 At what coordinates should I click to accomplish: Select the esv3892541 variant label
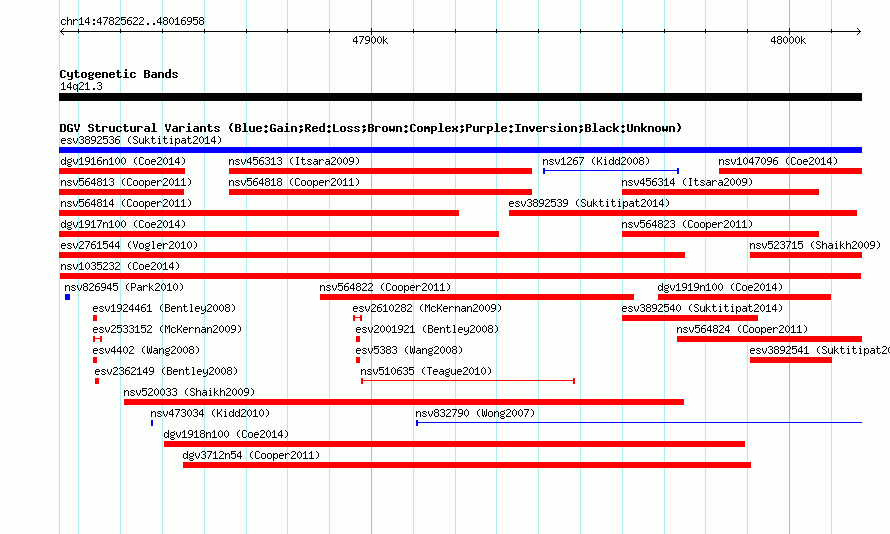point(819,350)
